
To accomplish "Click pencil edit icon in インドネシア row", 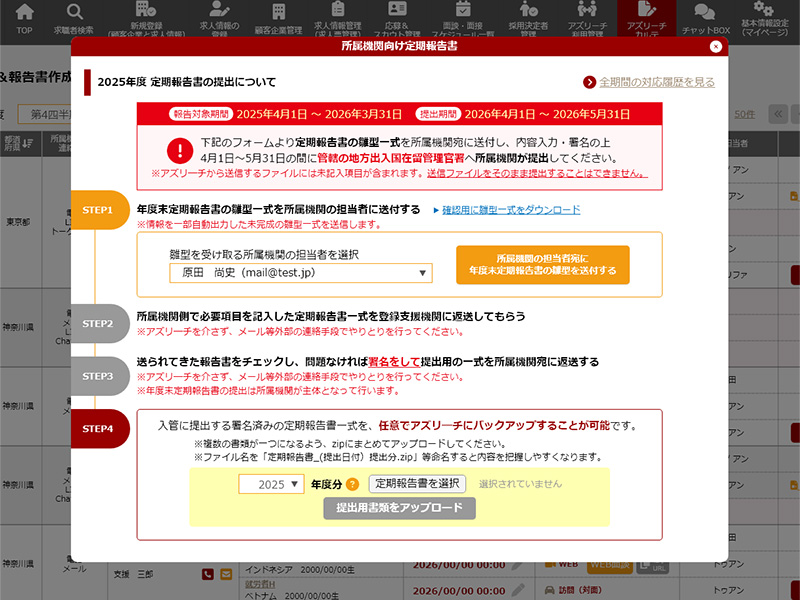I will click(517, 565).
